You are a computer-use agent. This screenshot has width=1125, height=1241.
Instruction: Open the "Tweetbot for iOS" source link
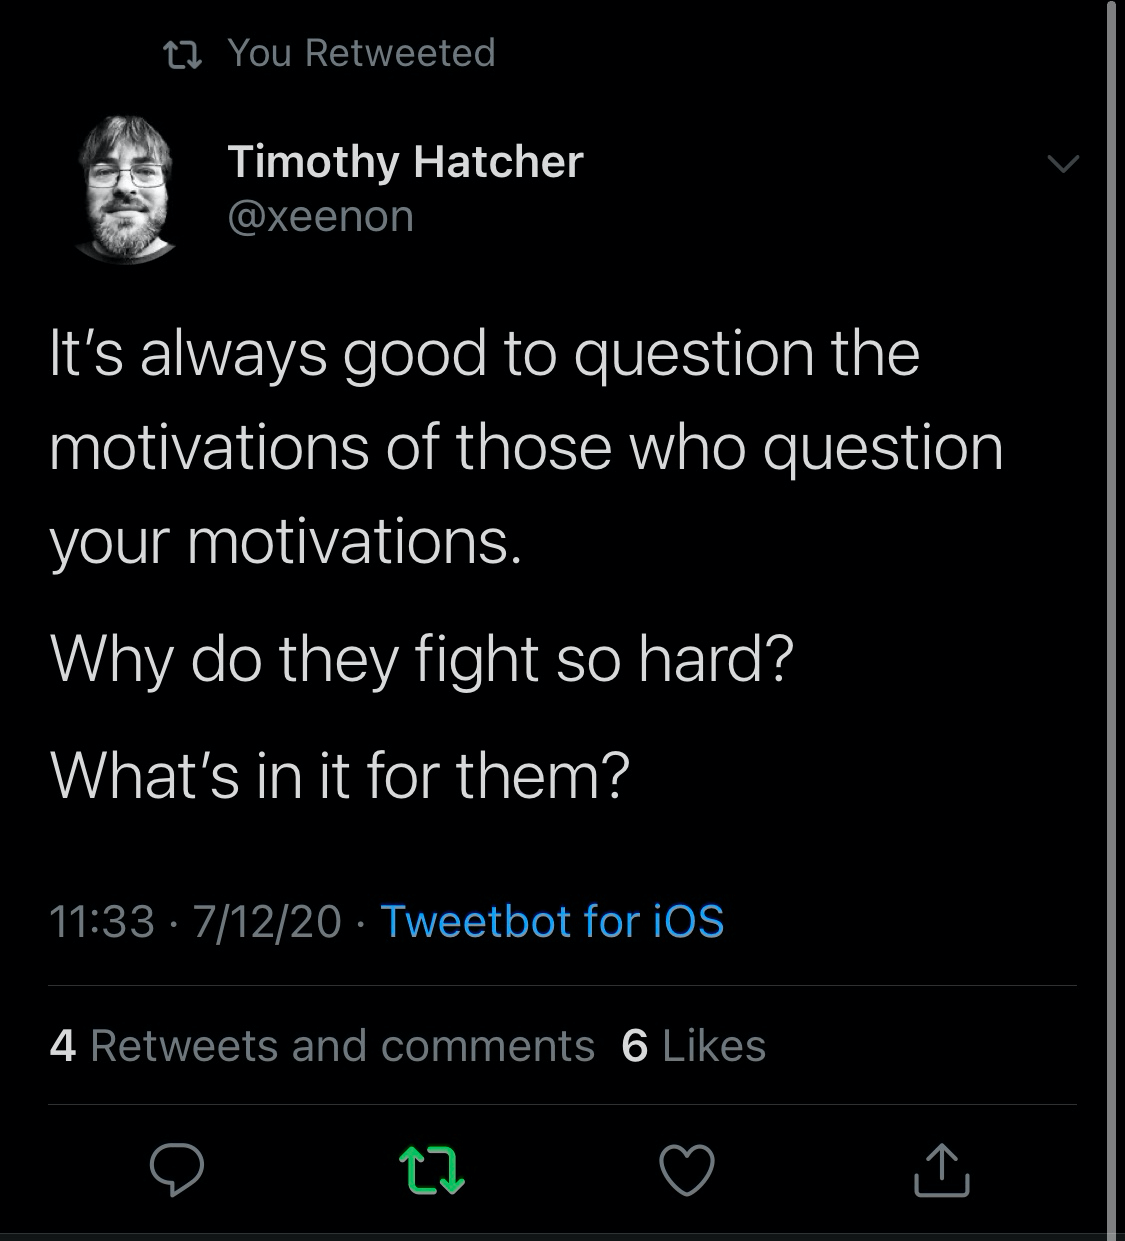552,921
